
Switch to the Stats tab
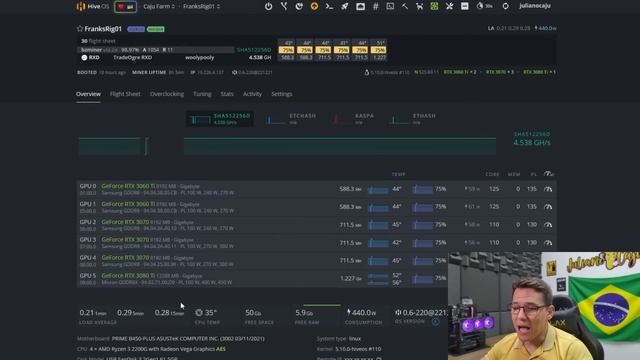[227, 94]
